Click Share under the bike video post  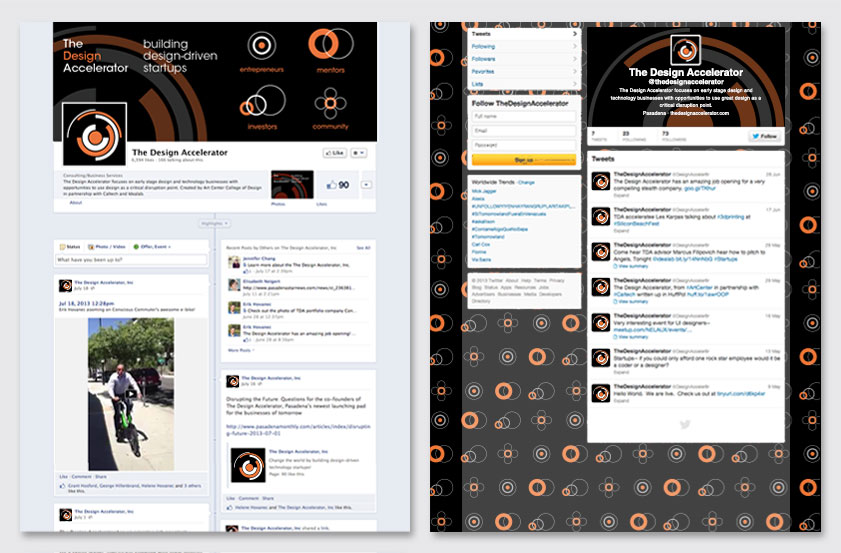[x=101, y=476]
